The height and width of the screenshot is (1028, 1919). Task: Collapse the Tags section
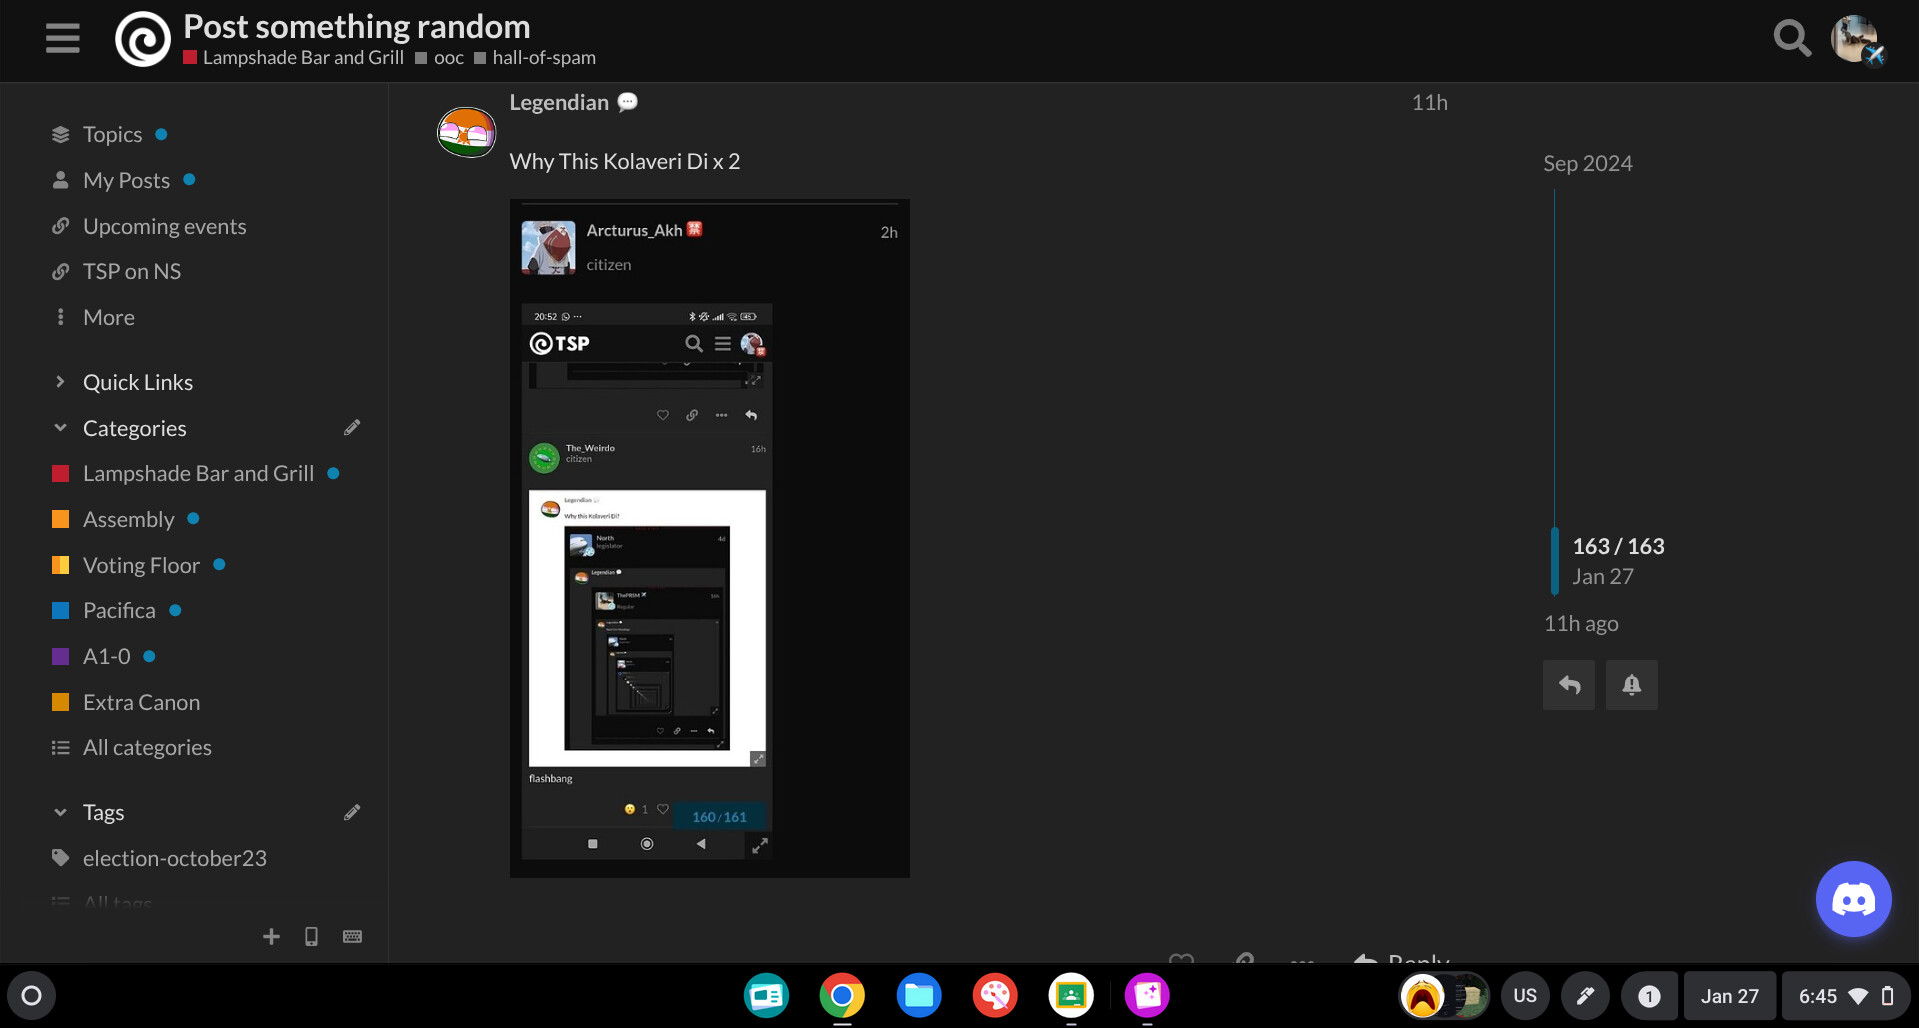point(60,812)
